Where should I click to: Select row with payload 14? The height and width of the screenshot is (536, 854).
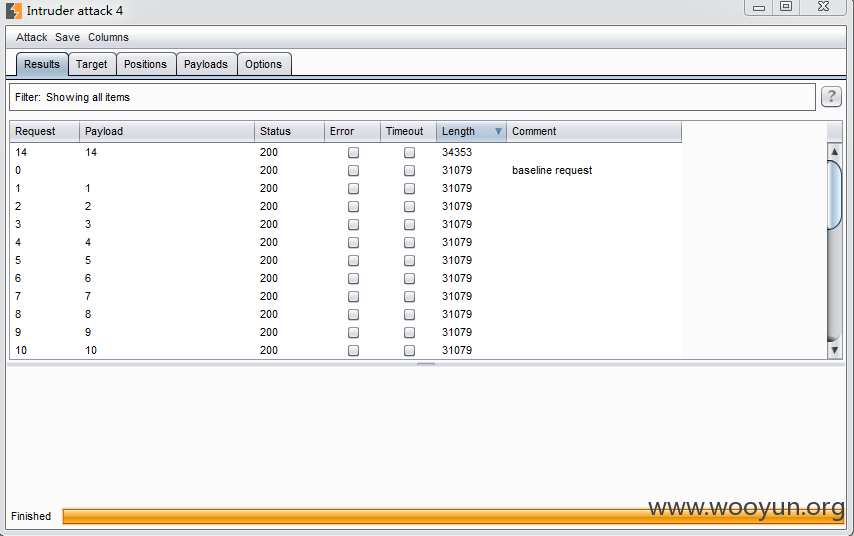click(346, 153)
